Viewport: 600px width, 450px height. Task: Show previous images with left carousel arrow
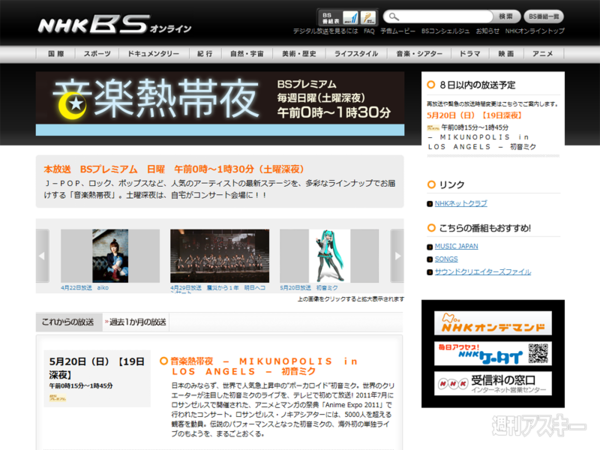pyautogui.click(x=42, y=256)
